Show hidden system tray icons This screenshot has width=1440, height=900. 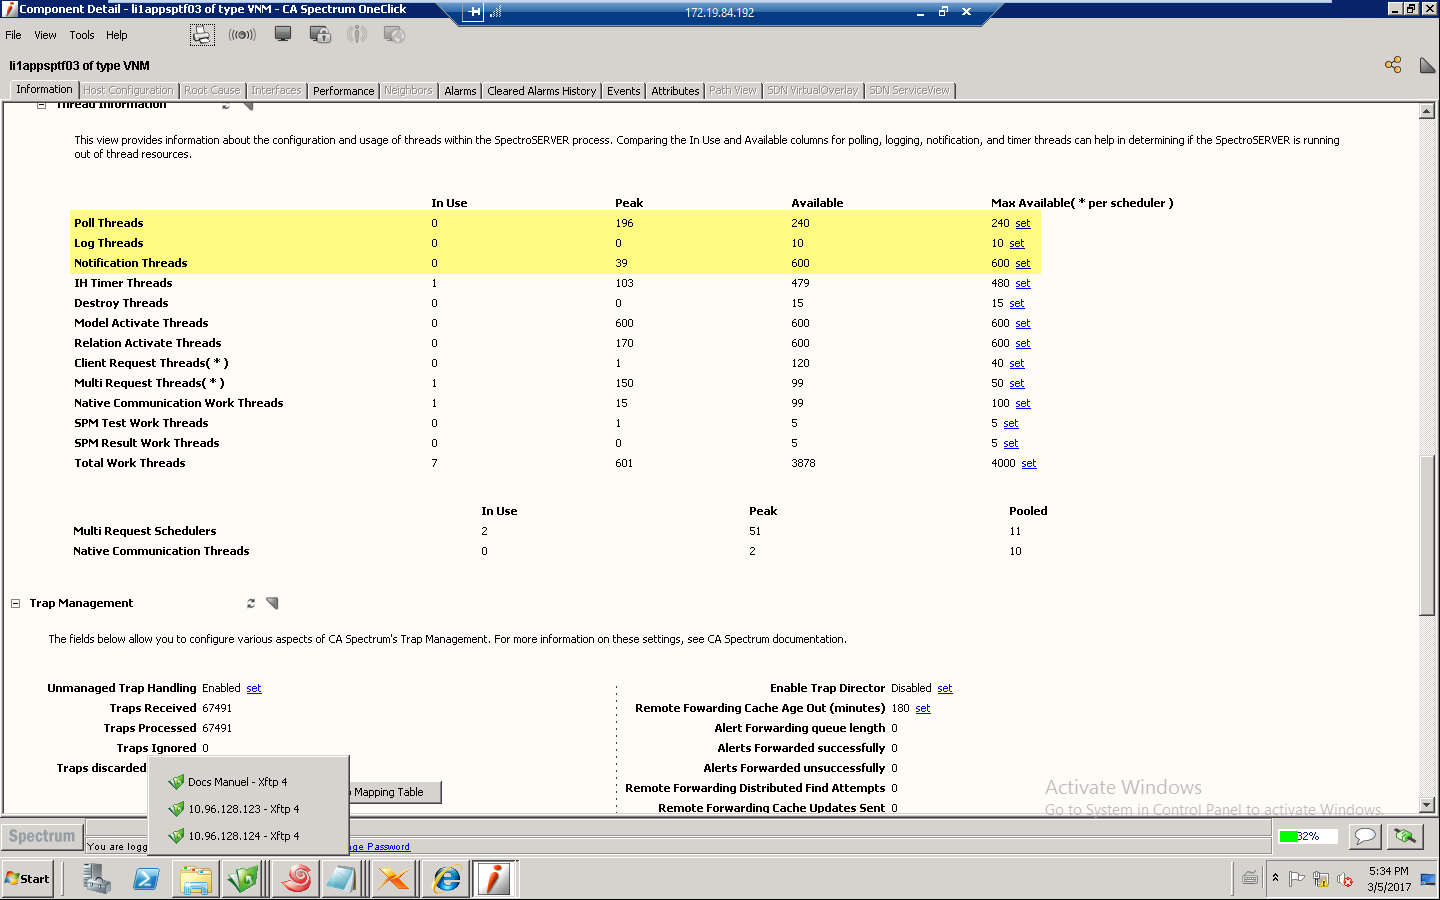coord(1275,878)
